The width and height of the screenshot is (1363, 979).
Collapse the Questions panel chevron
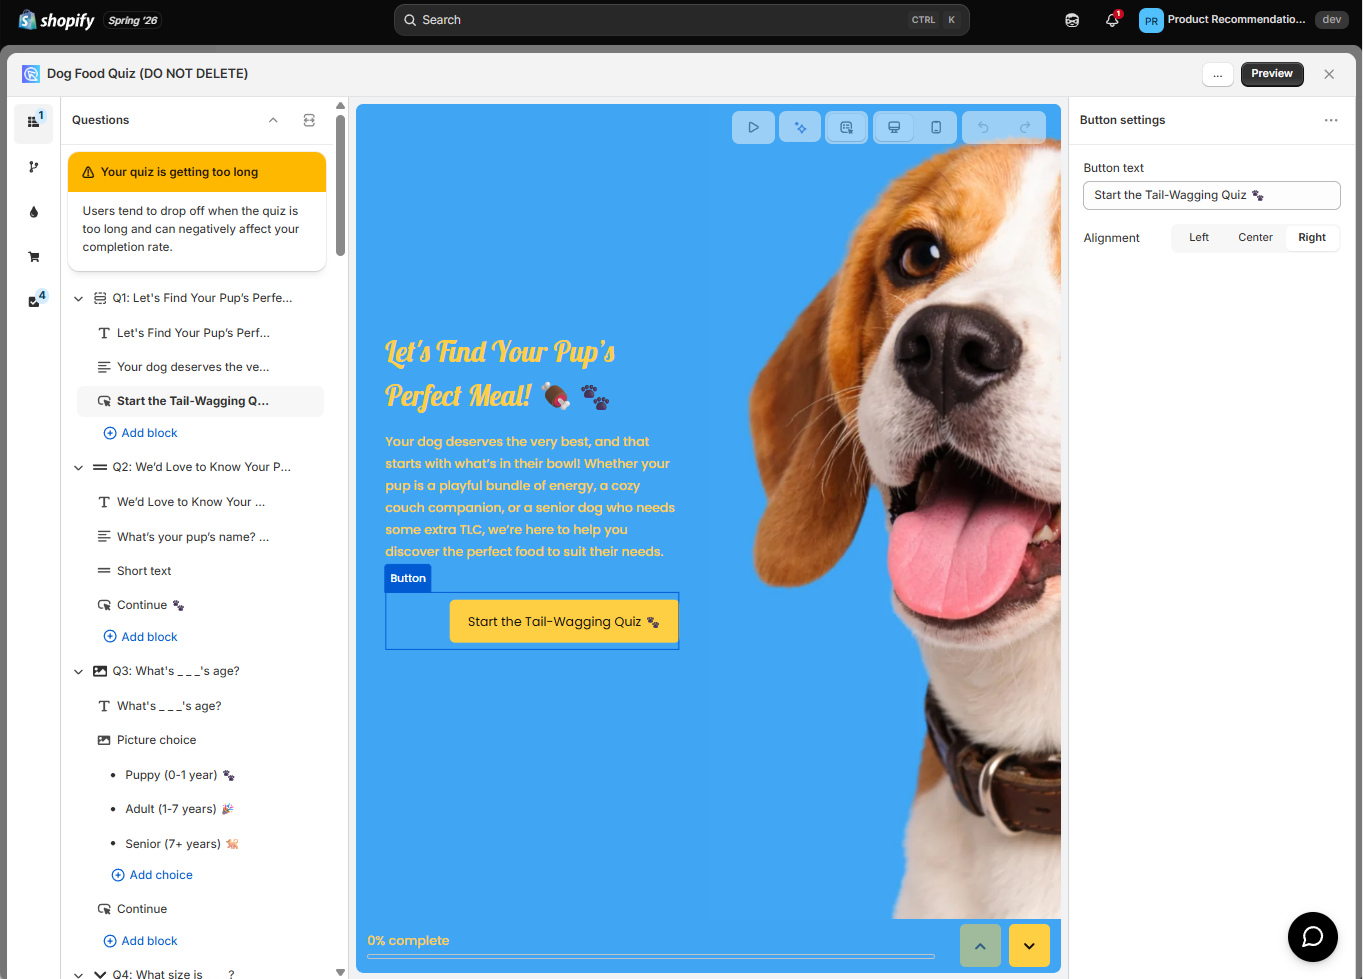coord(273,120)
